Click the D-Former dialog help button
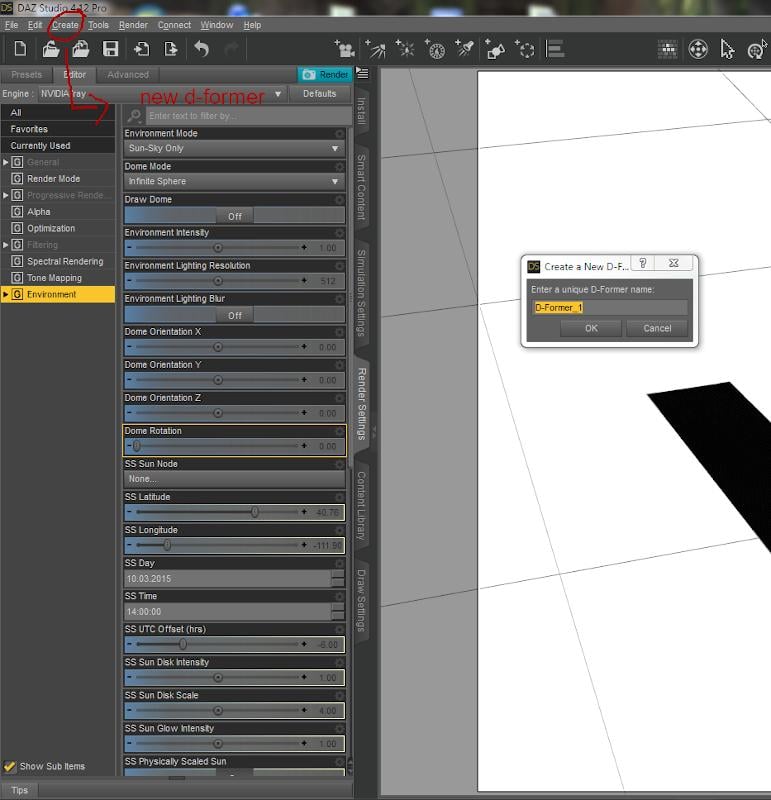The width and height of the screenshot is (771, 800). (643, 263)
